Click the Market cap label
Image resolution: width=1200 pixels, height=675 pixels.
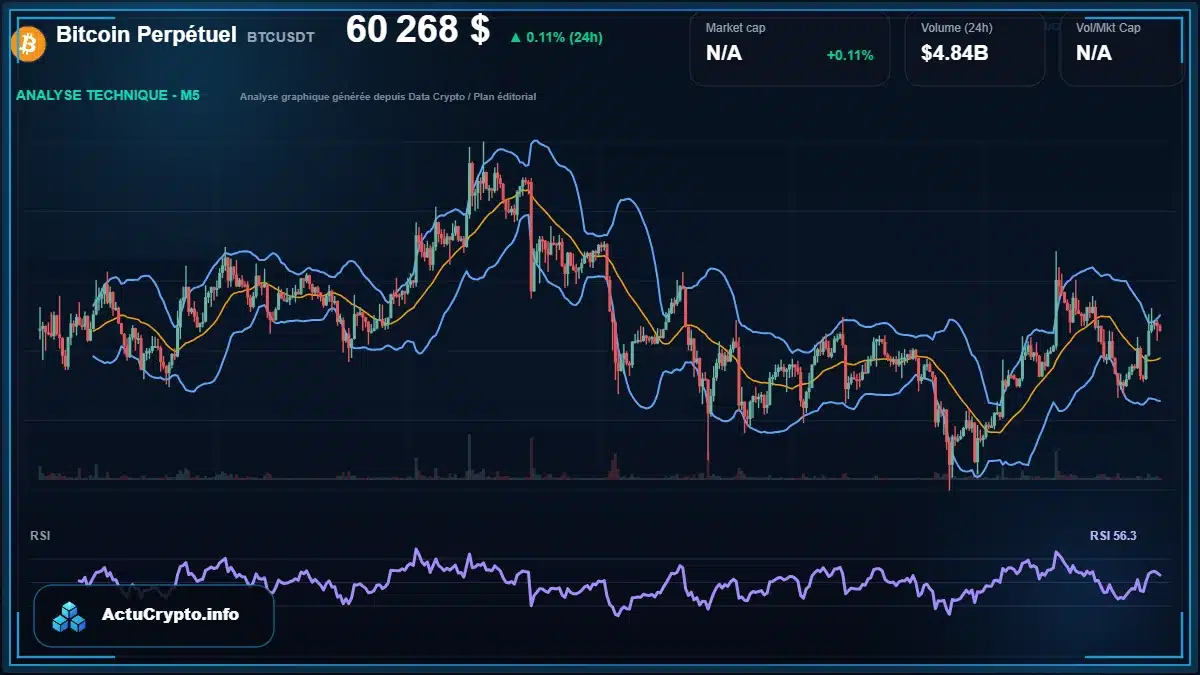click(735, 28)
